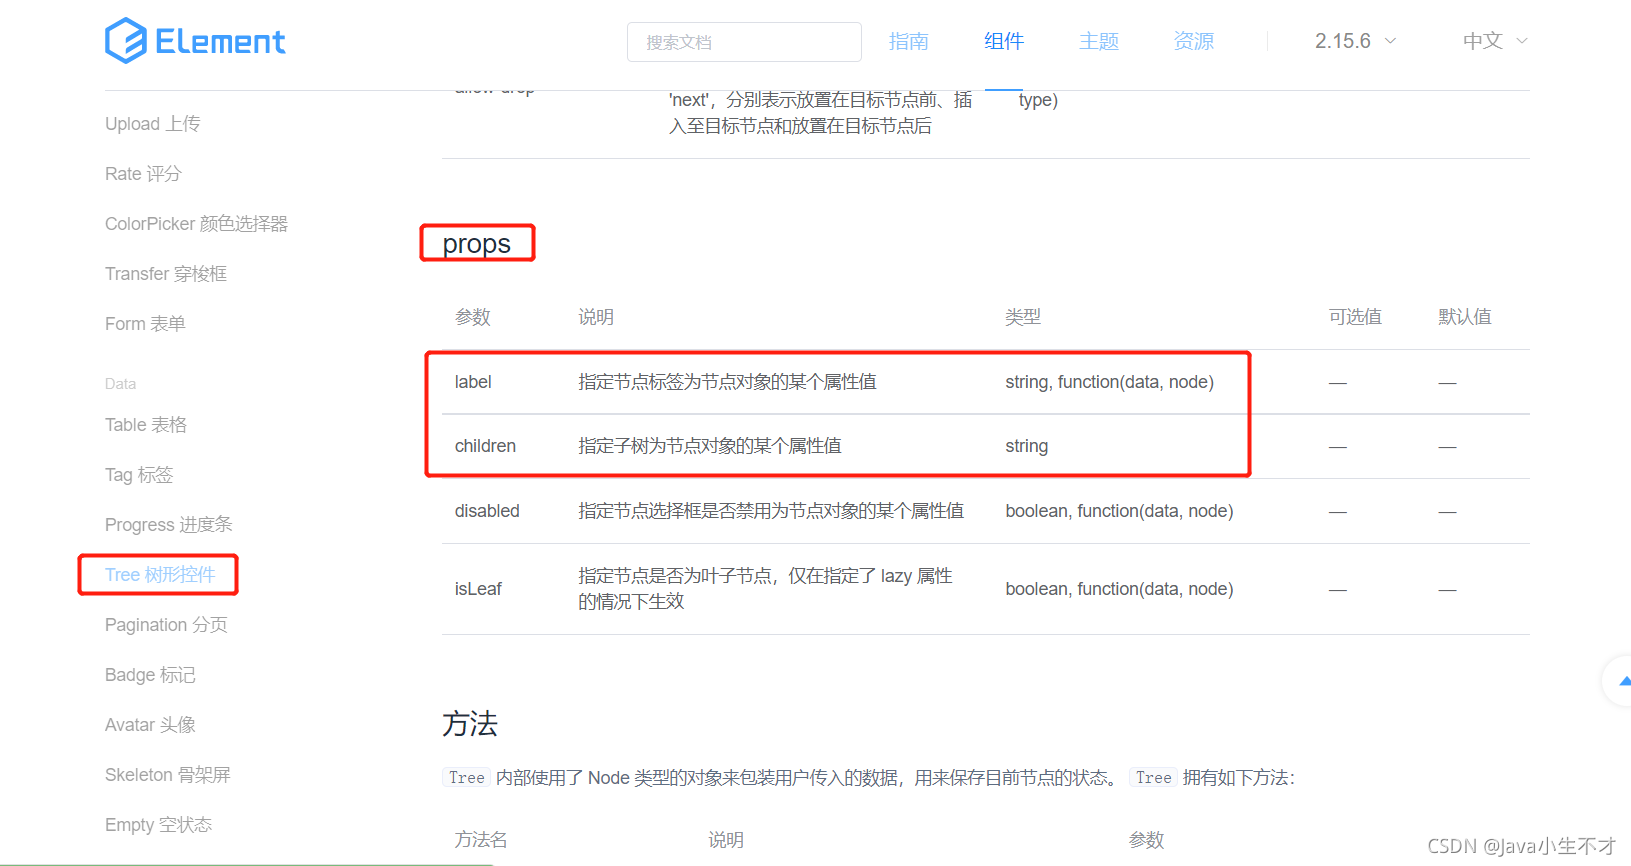Open Tag 标签 sidebar link
The width and height of the screenshot is (1631, 866).
[x=139, y=475]
